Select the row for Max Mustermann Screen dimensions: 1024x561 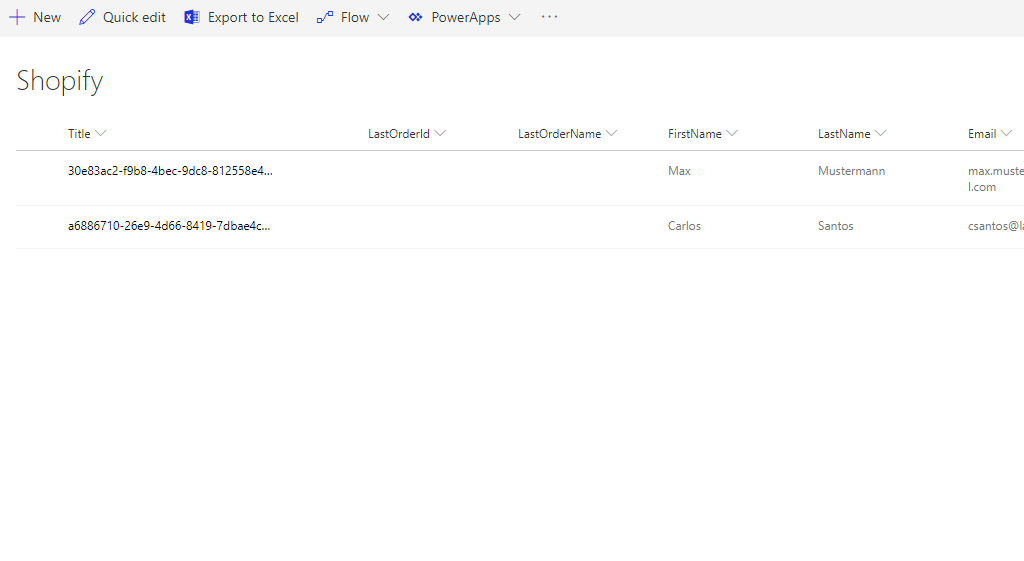40,178
